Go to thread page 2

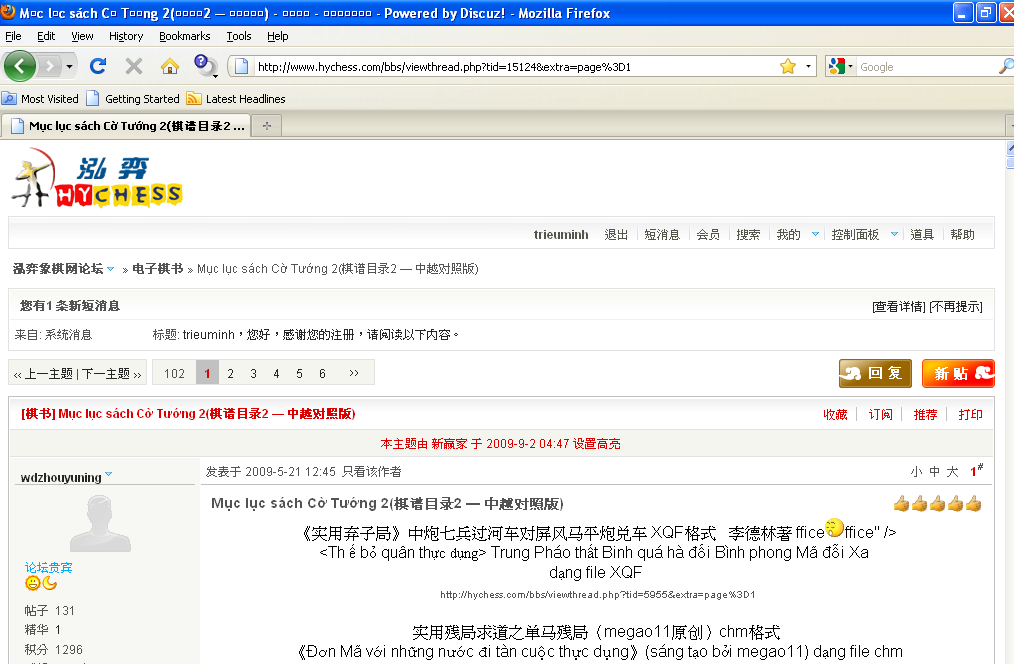point(230,373)
